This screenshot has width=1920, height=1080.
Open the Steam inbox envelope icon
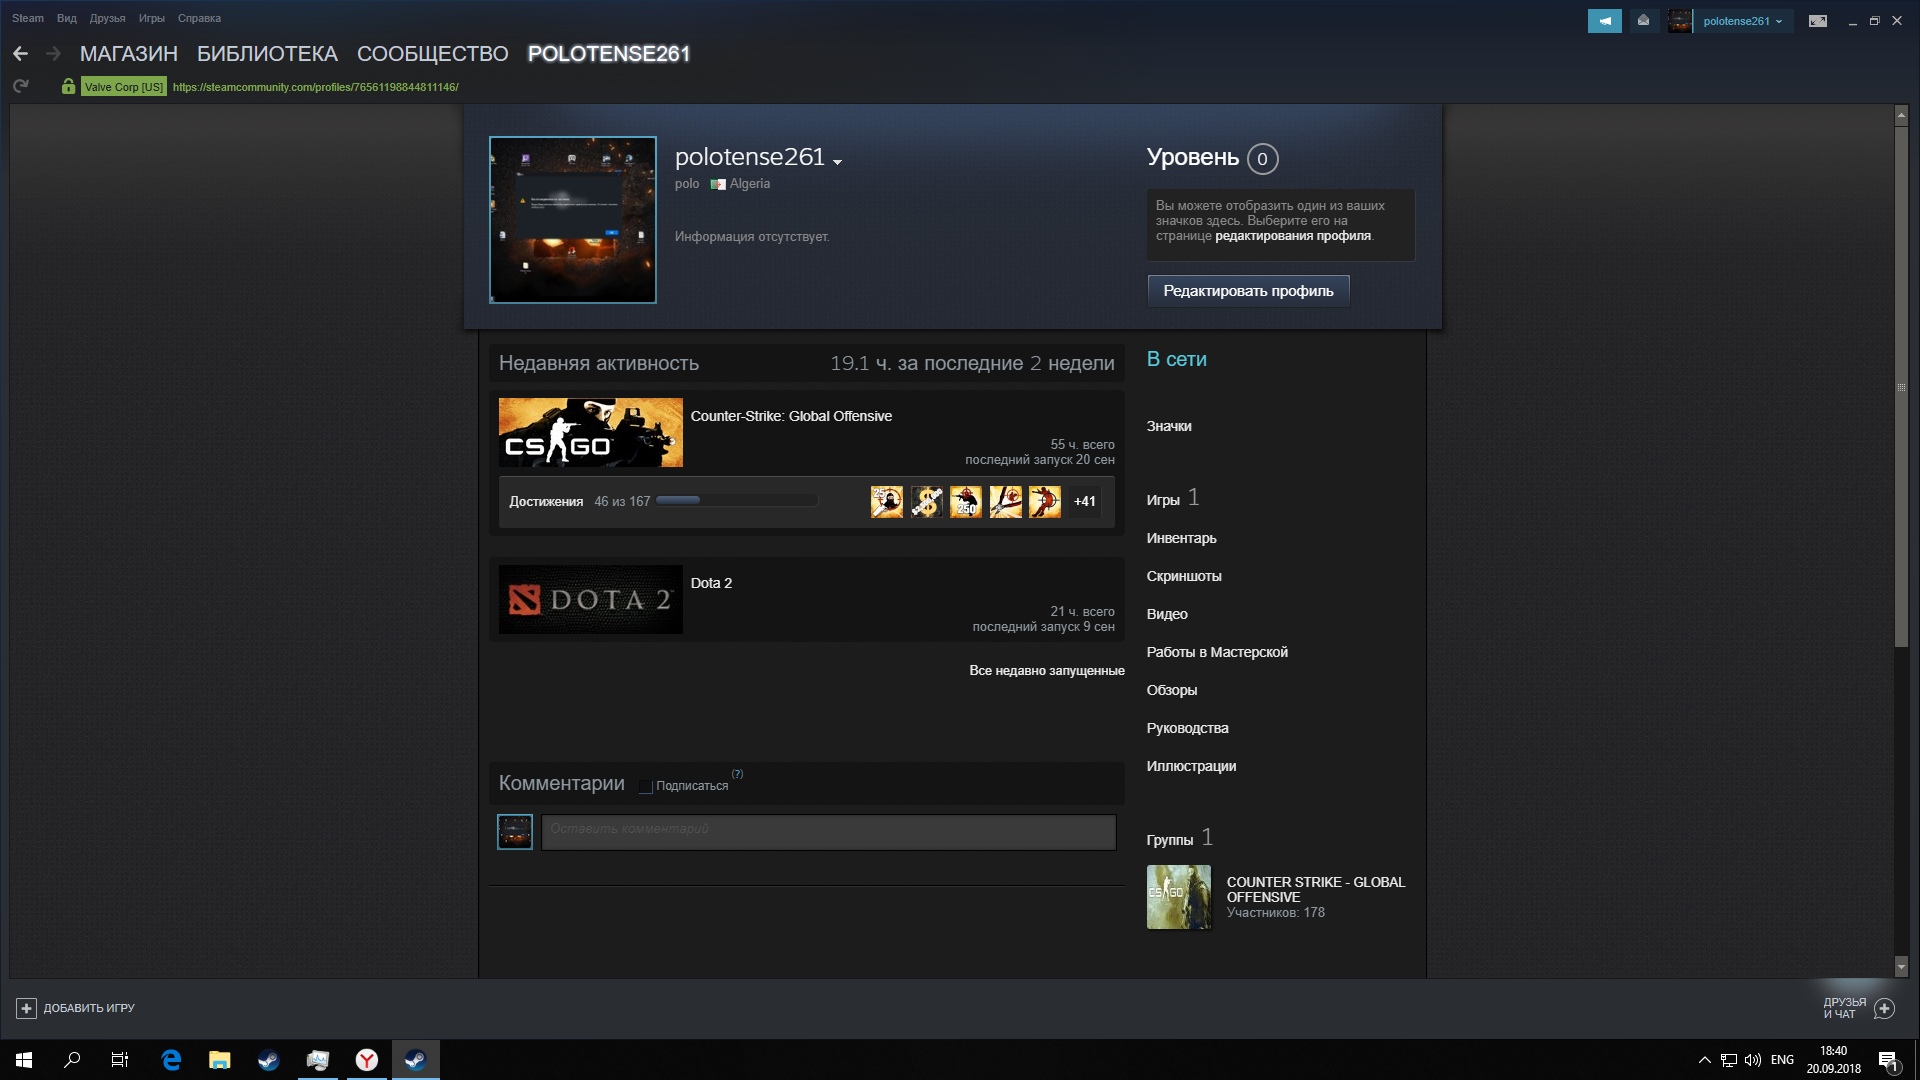tap(1643, 21)
